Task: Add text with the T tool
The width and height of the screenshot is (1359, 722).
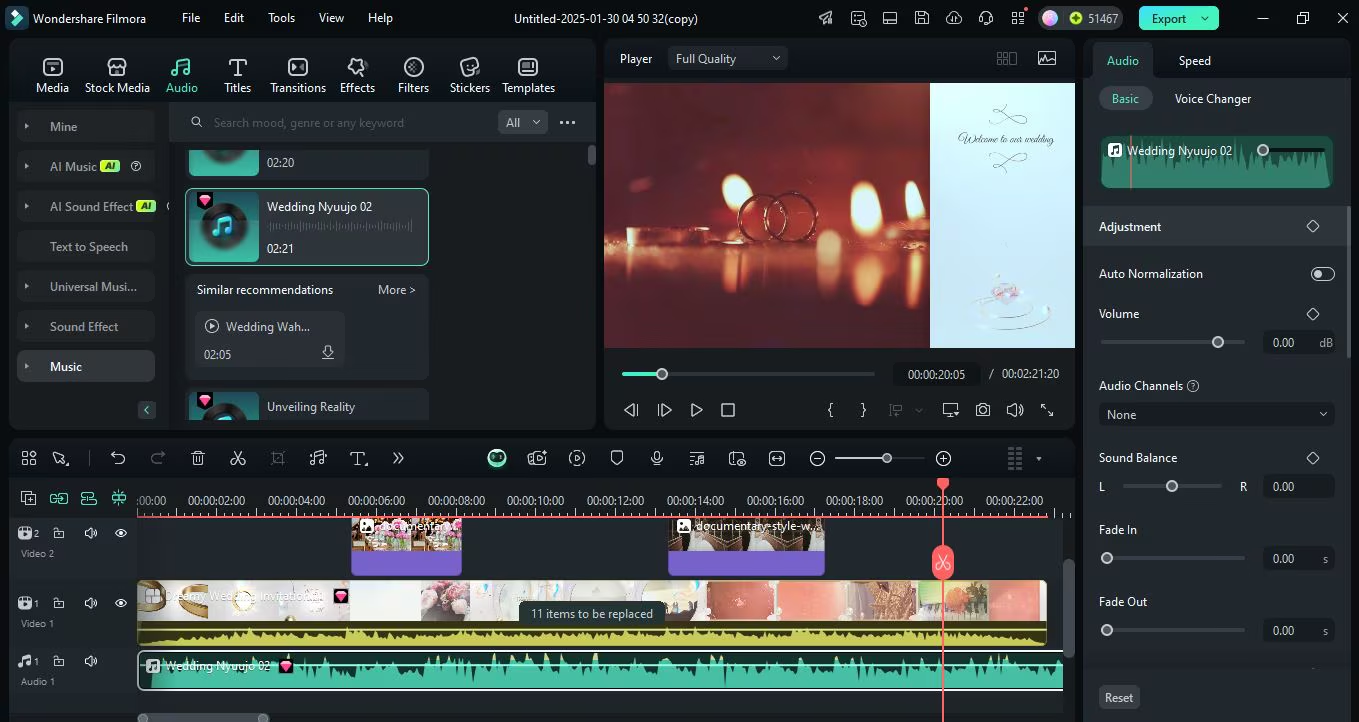Action: pyautogui.click(x=358, y=458)
